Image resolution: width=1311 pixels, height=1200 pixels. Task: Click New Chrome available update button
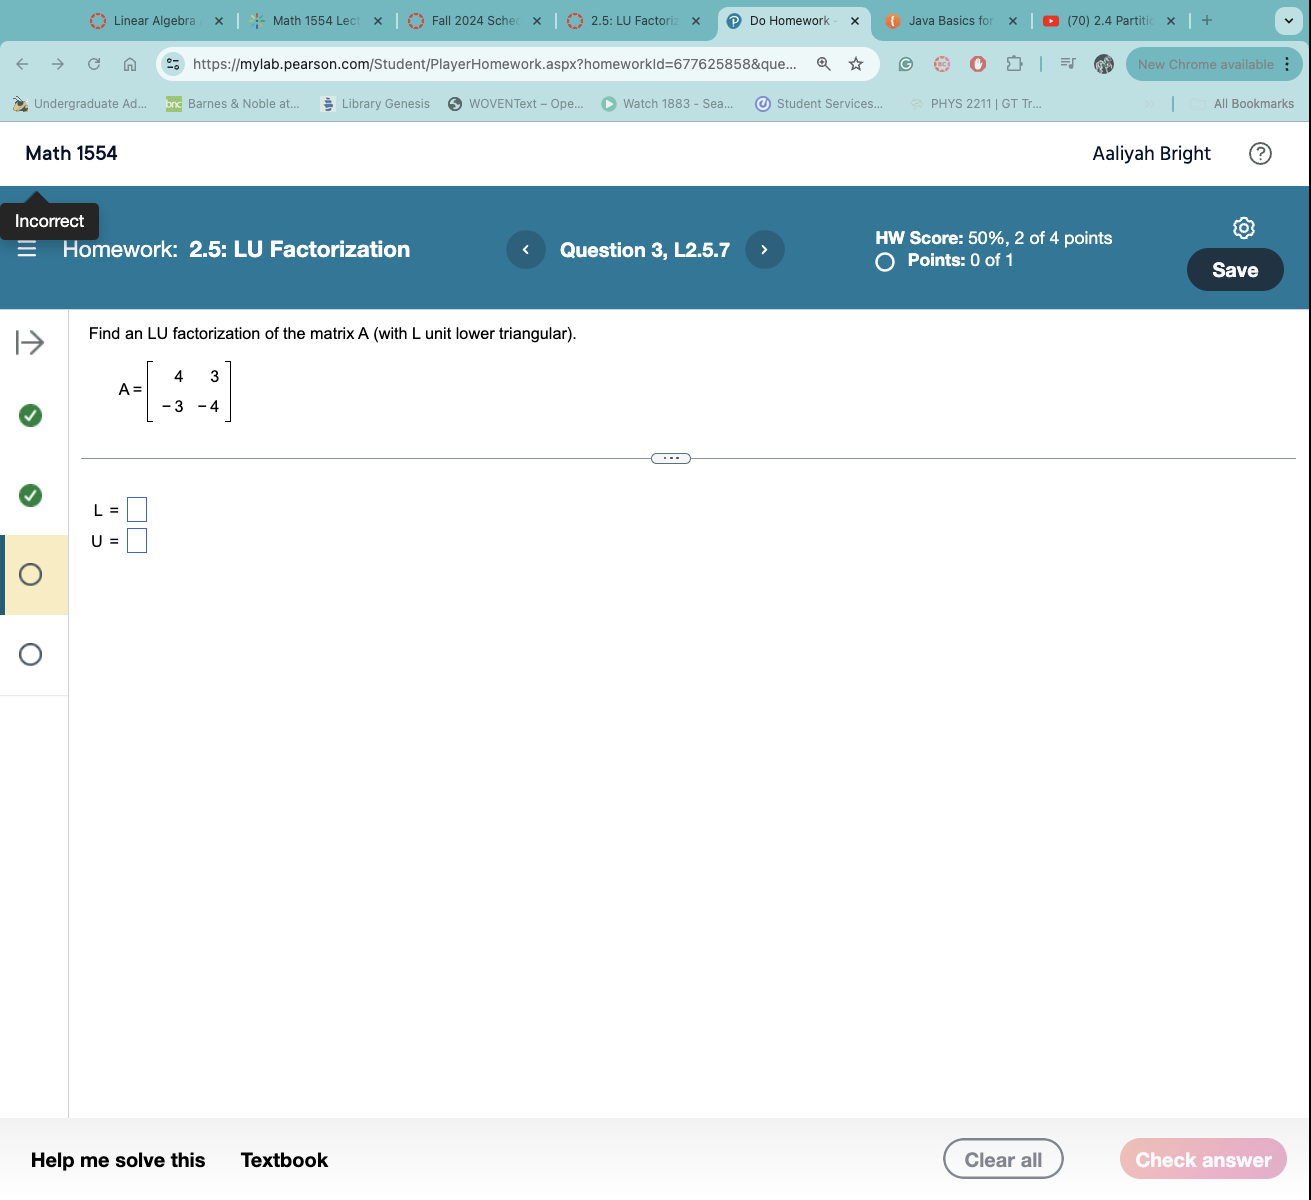point(1214,64)
